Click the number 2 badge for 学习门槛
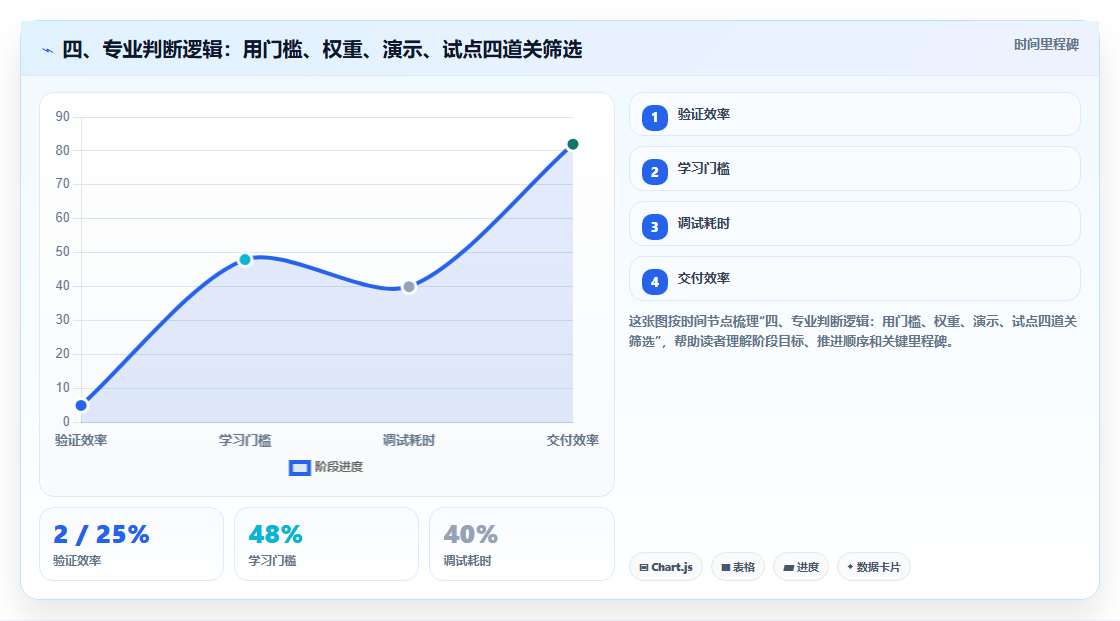The image size is (1120, 621). click(x=654, y=172)
